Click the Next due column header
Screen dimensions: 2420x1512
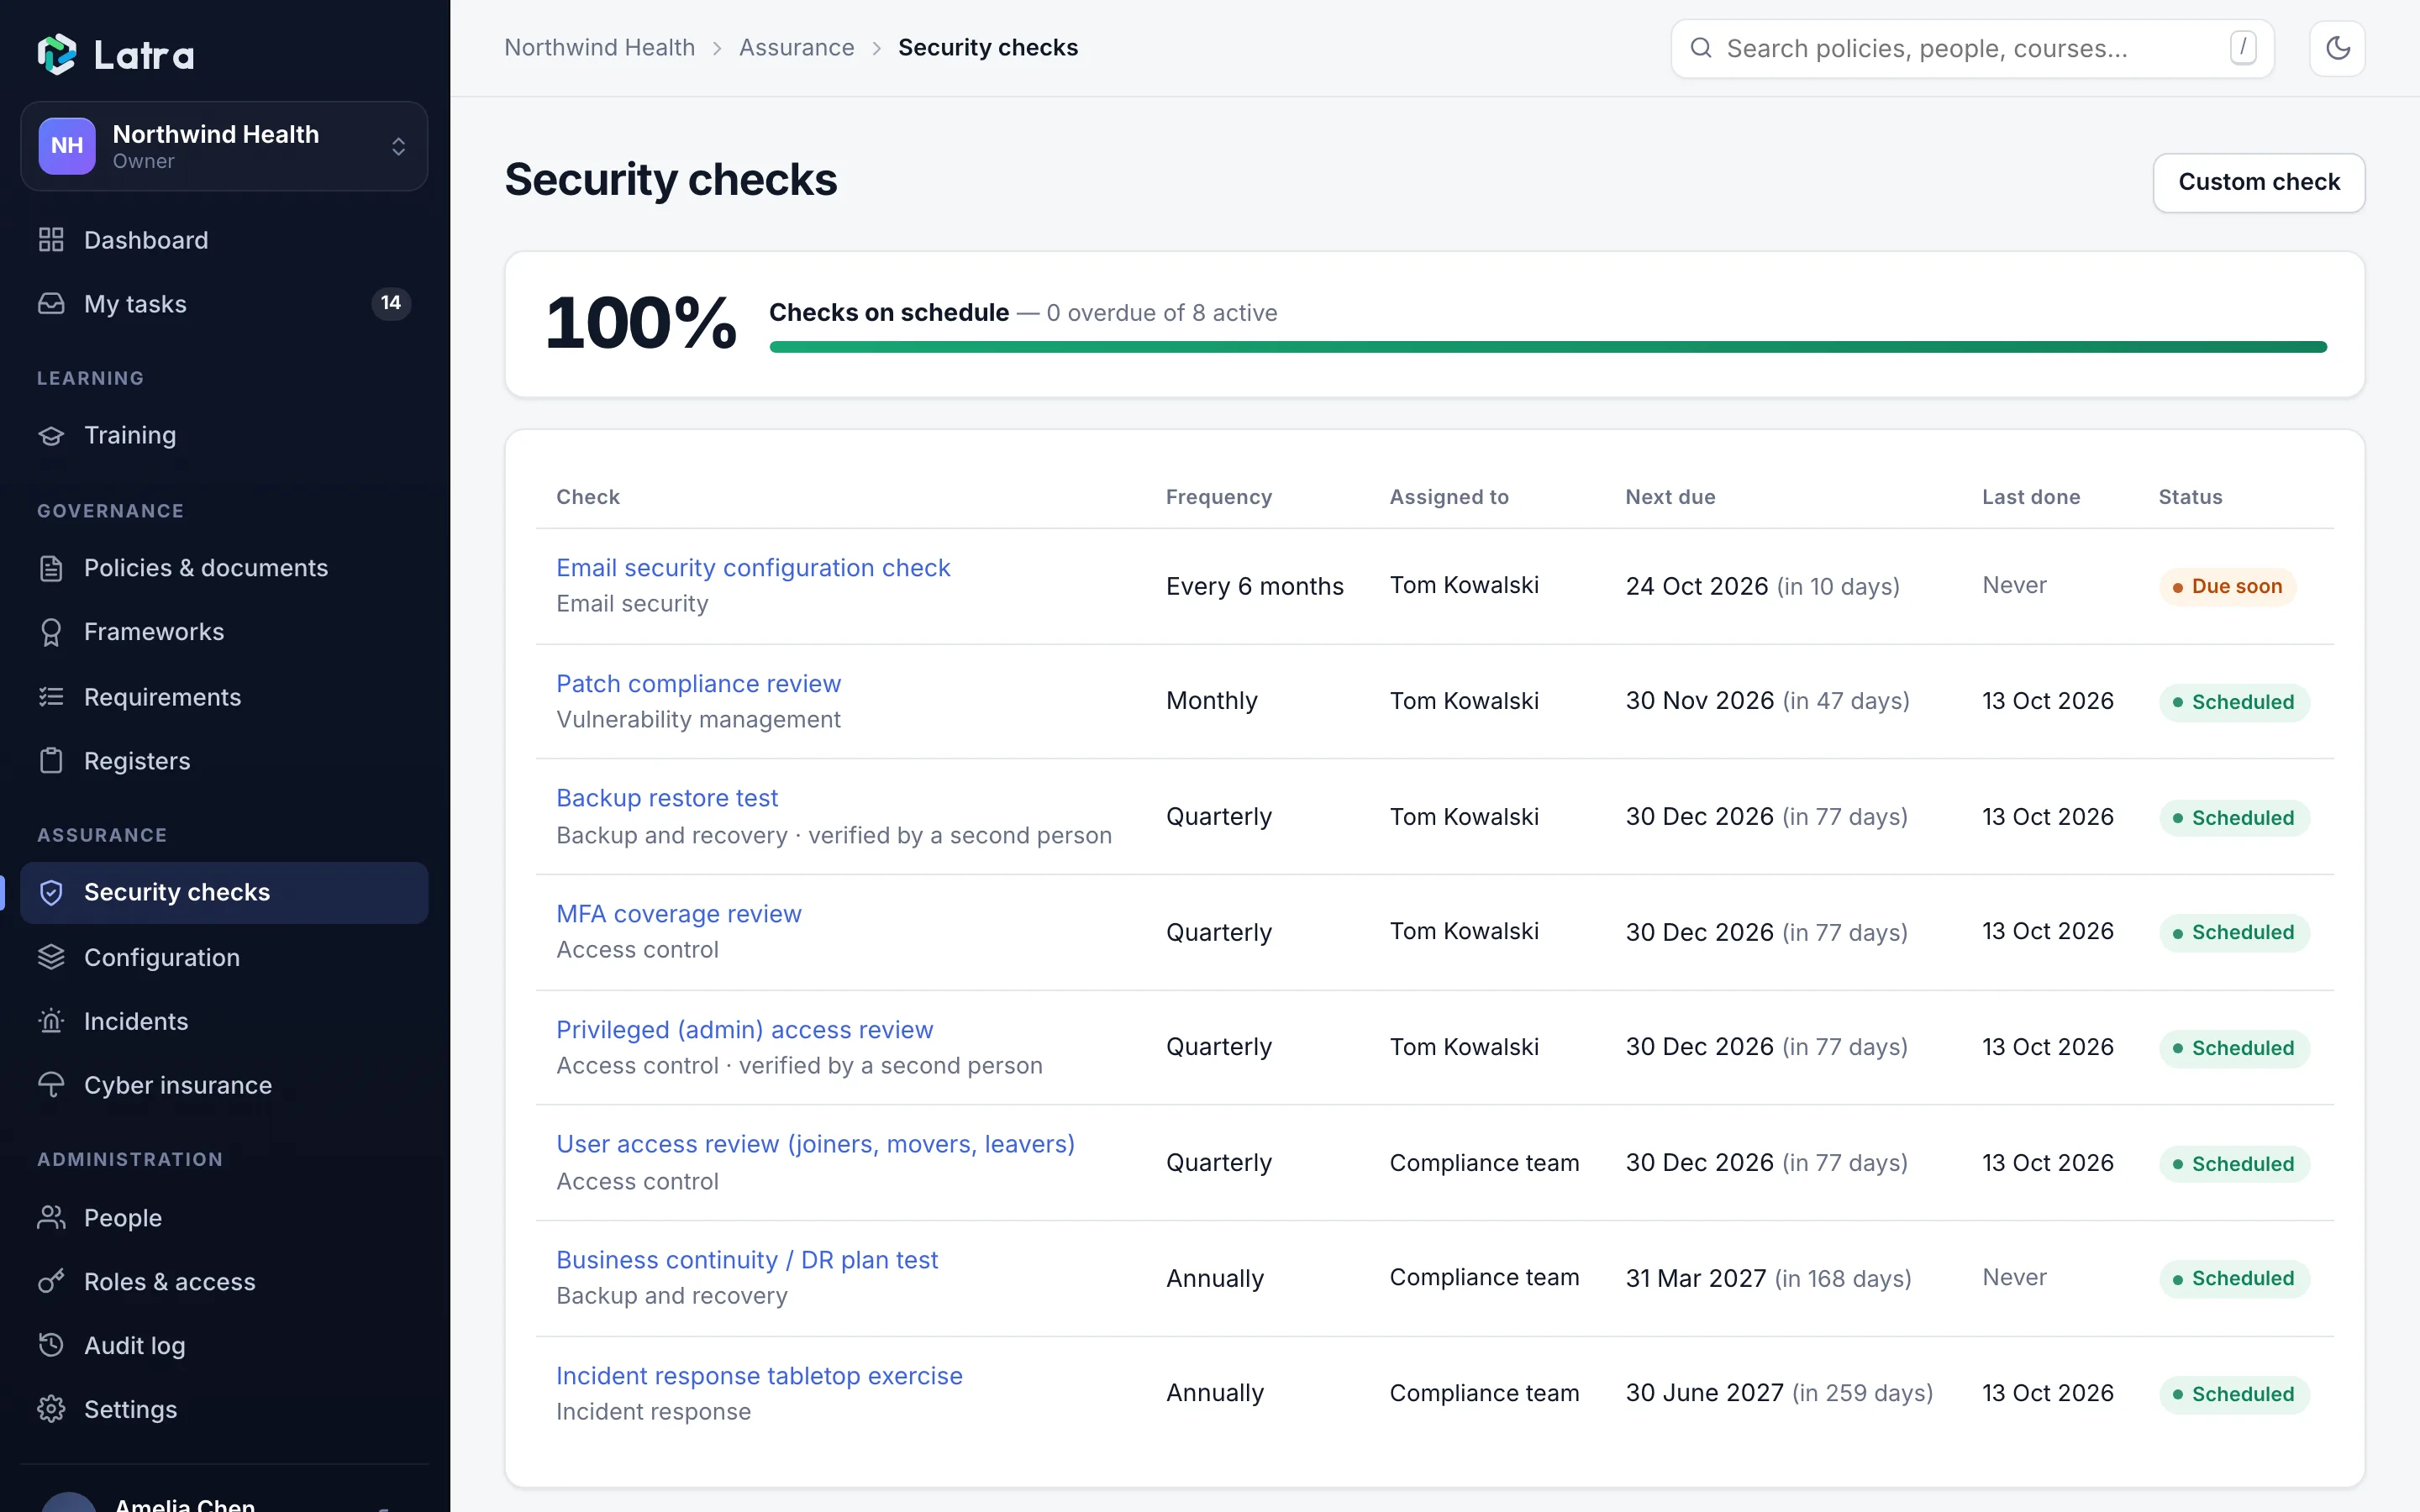[x=1670, y=497]
